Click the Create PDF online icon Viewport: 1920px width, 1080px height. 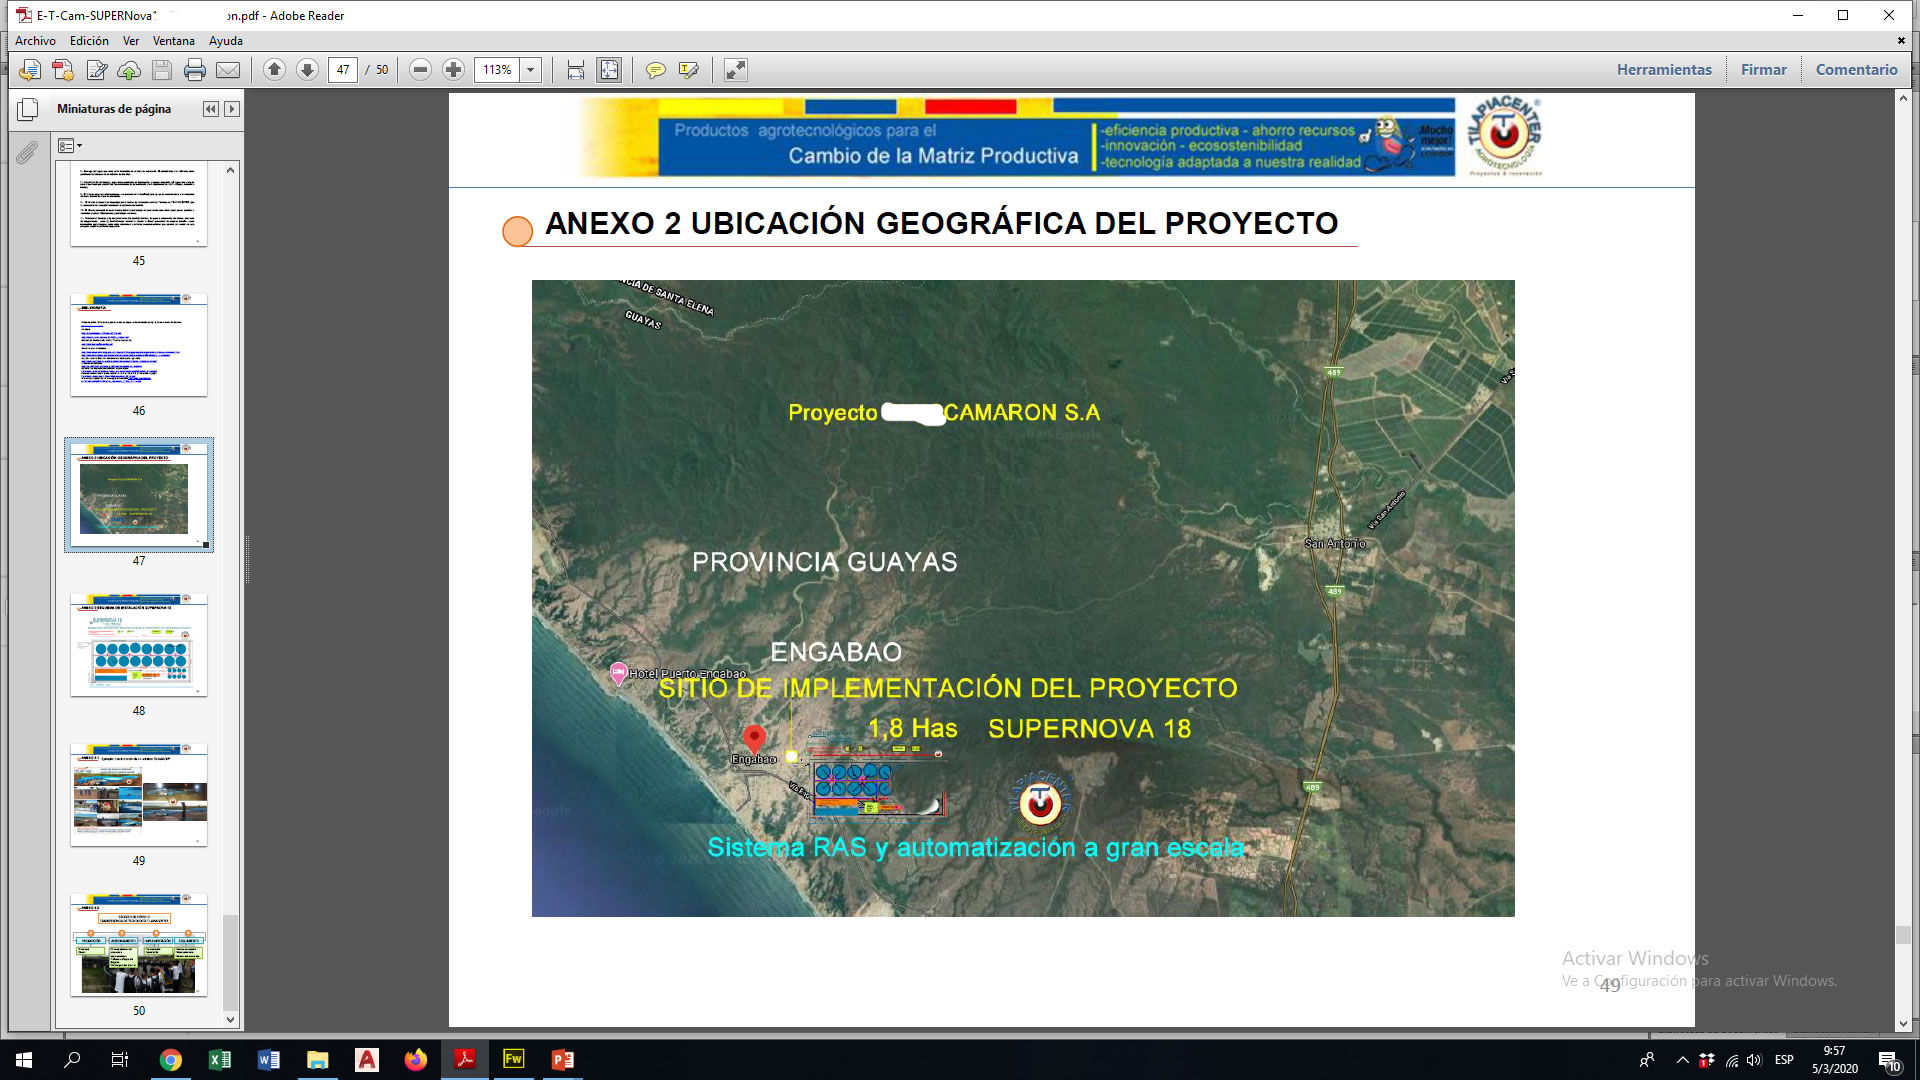point(63,70)
